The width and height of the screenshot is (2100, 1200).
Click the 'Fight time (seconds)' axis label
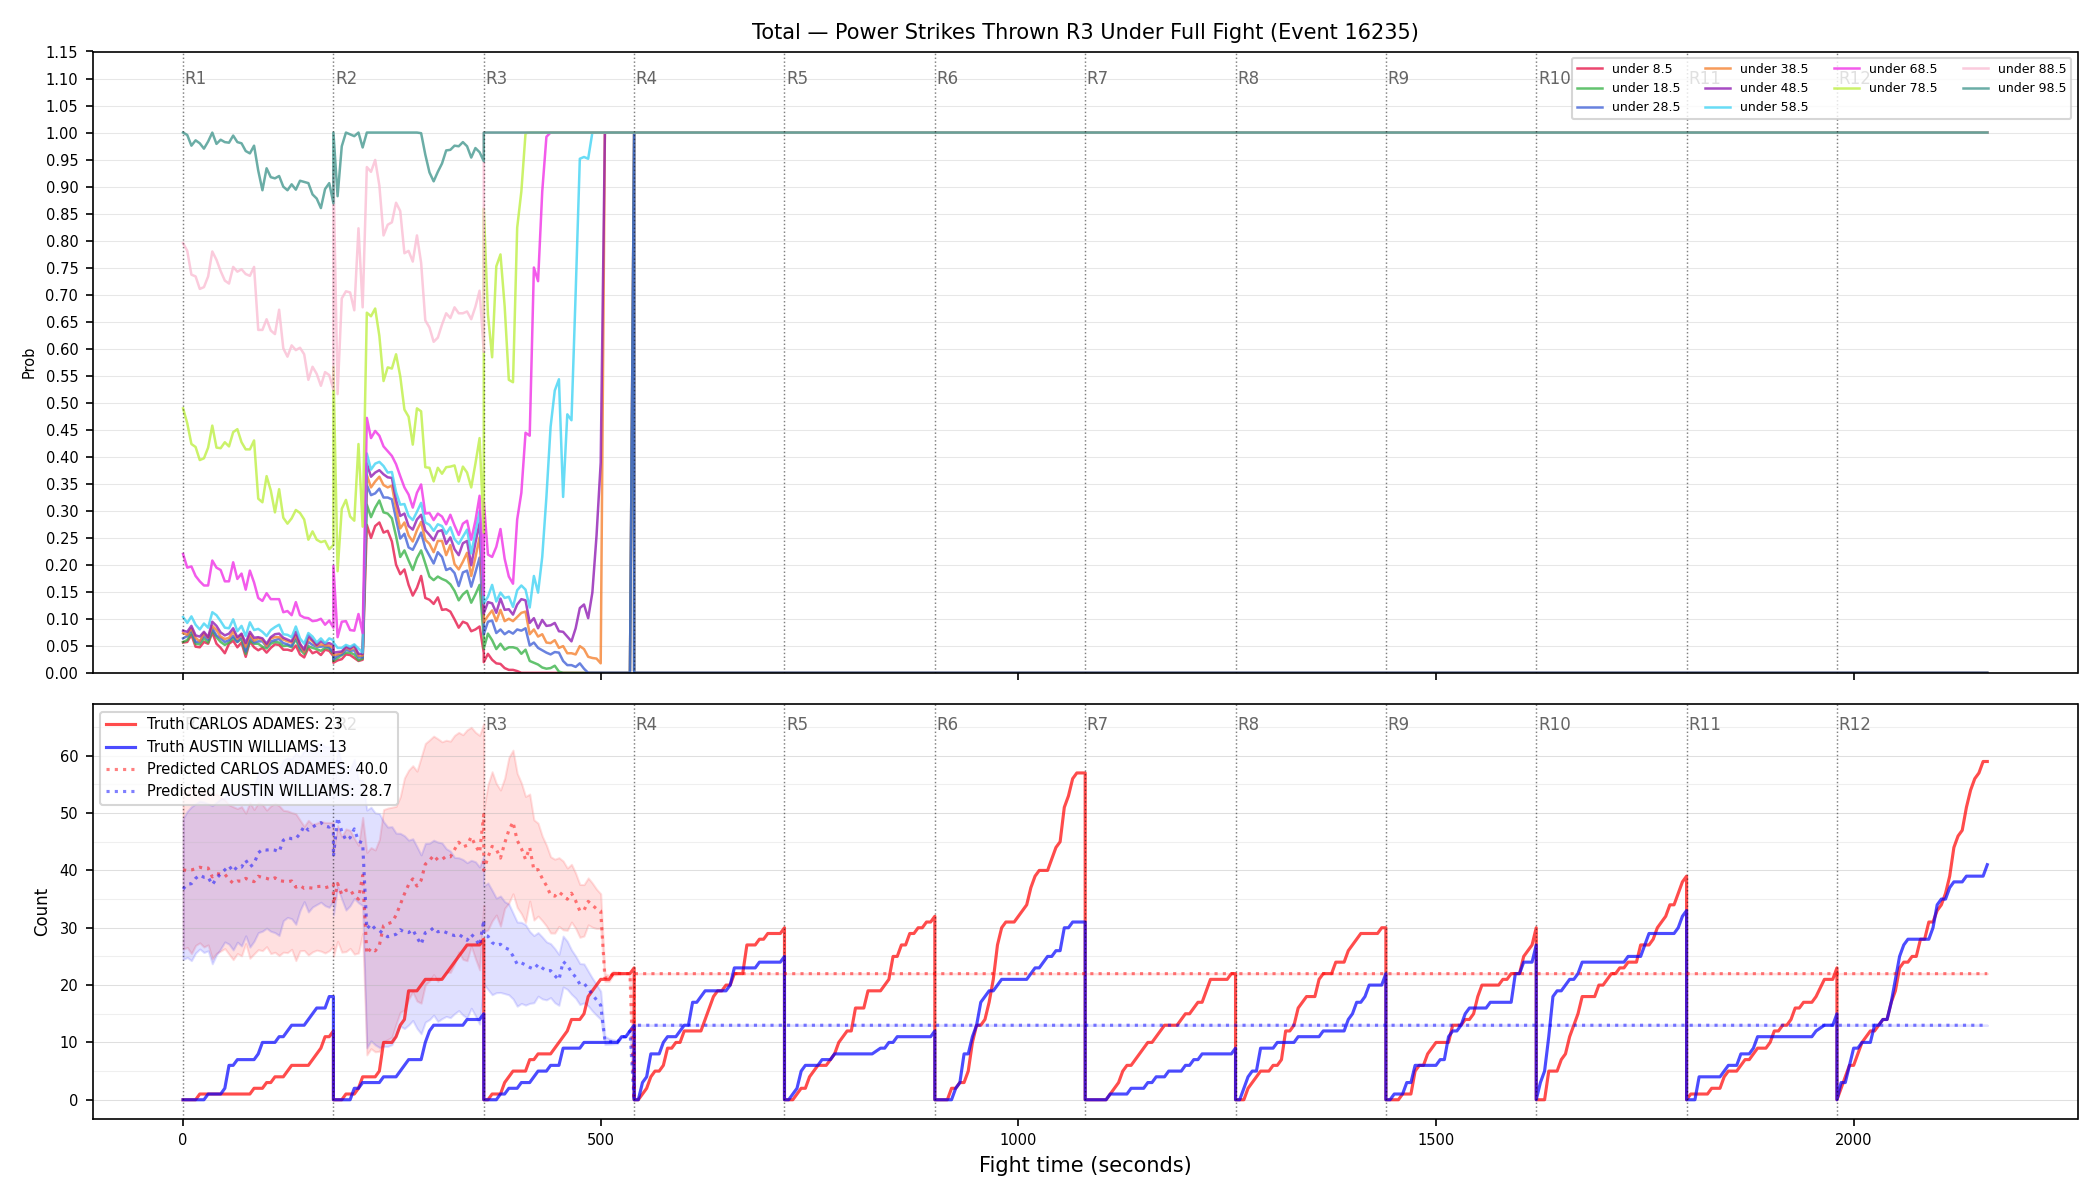[1085, 1165]
